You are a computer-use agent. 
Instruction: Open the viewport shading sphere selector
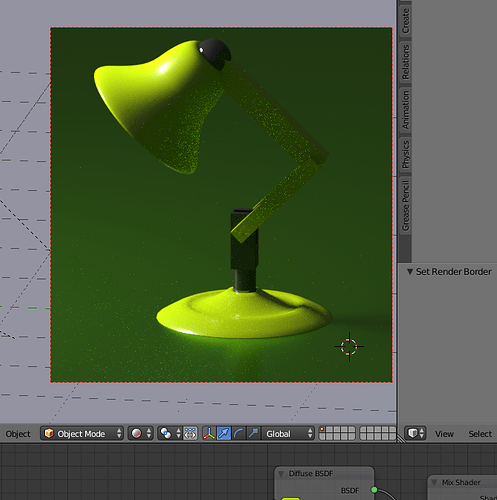[x=141, y=434]
